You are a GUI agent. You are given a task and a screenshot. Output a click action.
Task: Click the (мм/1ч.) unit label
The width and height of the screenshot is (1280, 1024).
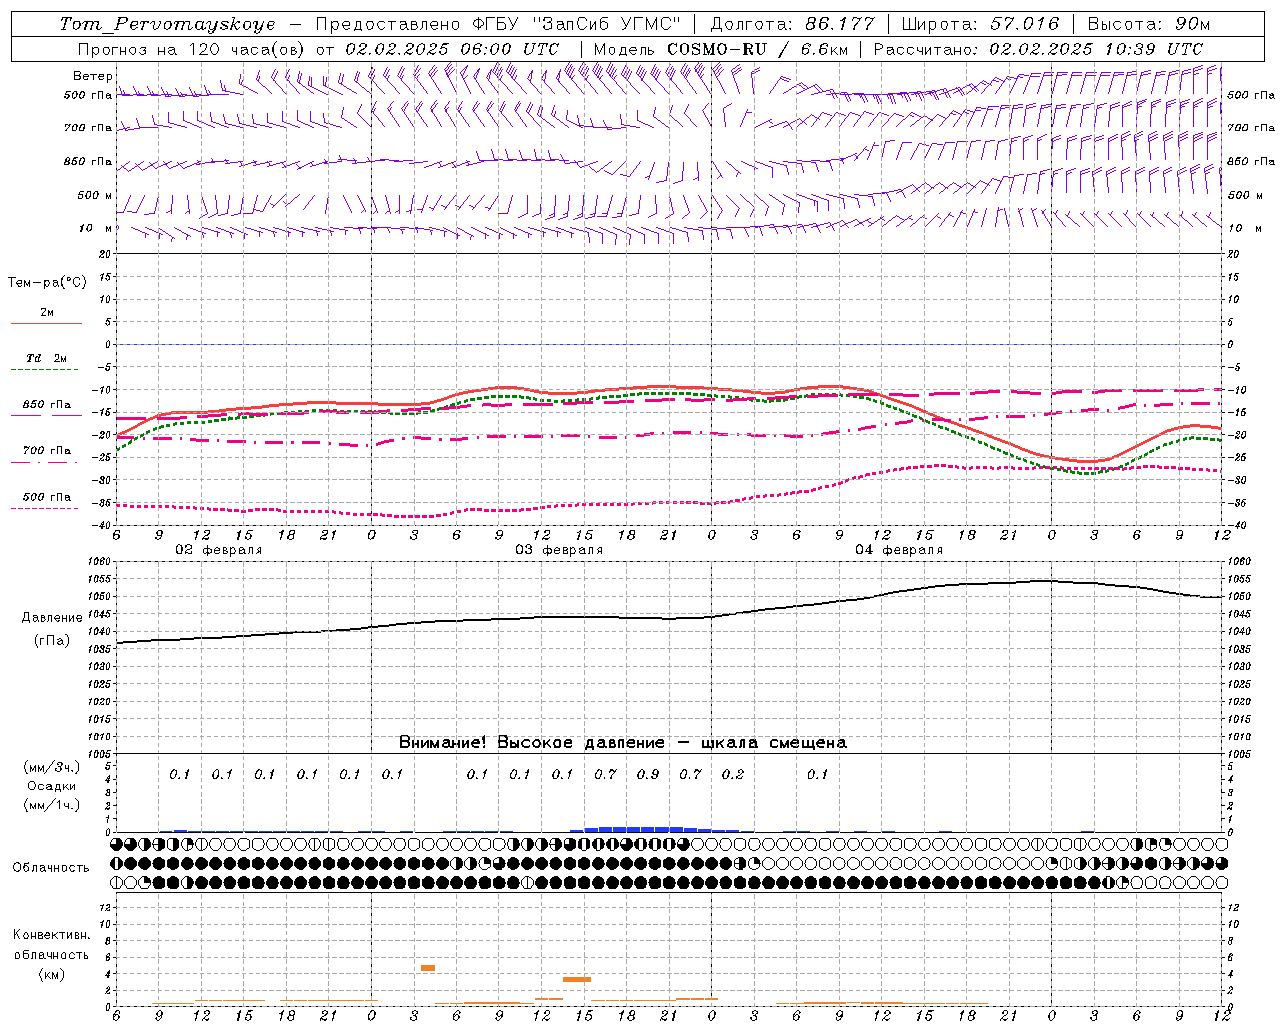point(52,805)
